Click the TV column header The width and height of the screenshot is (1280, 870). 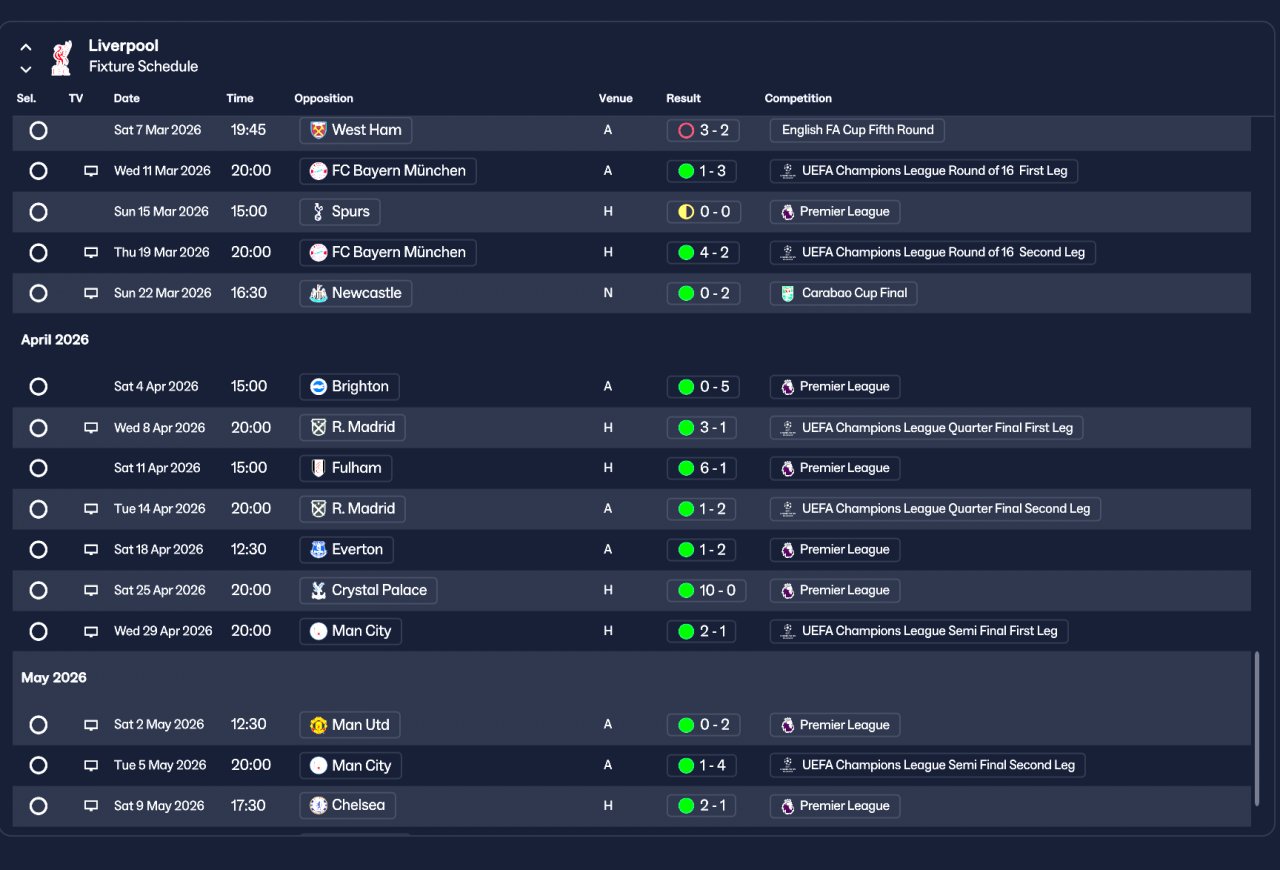coord(76,98)
